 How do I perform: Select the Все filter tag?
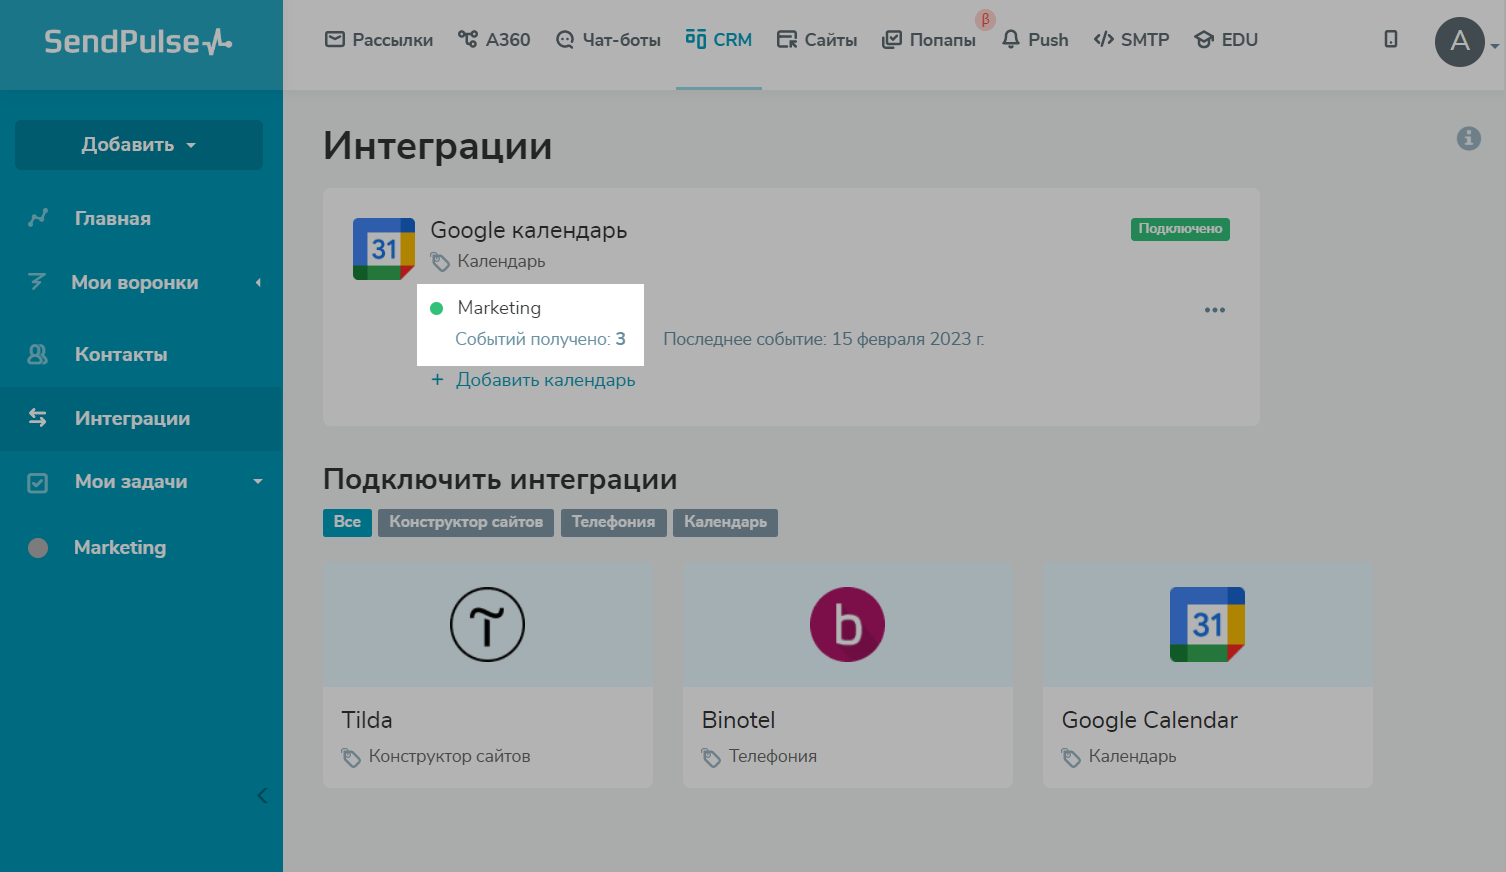[x=347, y=522]
